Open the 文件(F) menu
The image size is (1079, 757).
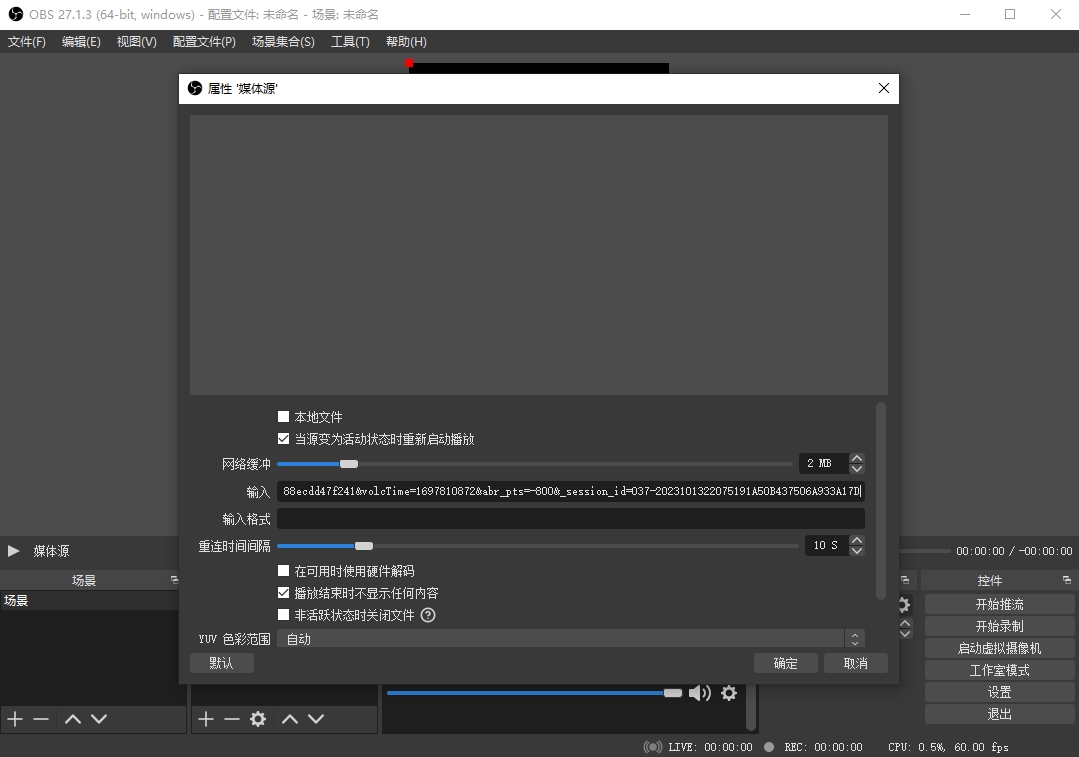click(27, 42)
